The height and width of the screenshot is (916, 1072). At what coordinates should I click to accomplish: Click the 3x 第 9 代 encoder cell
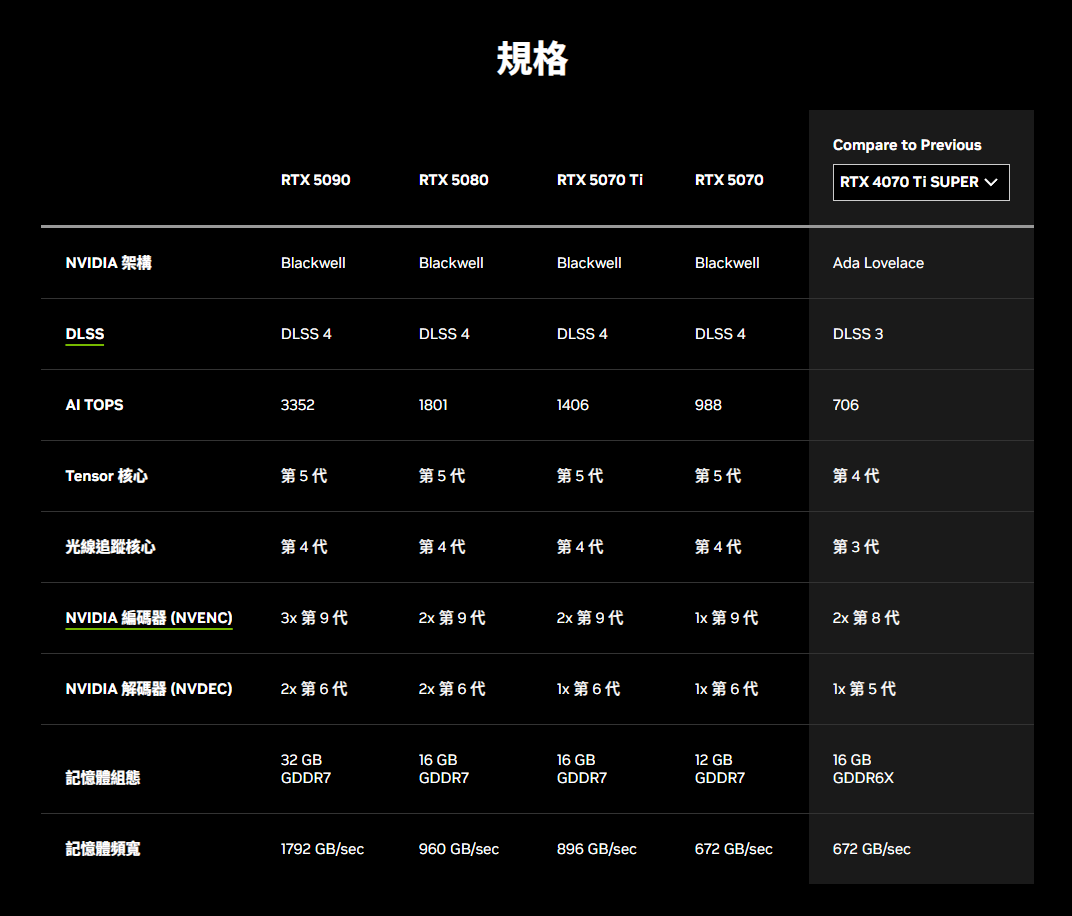(x=314, y=618)
